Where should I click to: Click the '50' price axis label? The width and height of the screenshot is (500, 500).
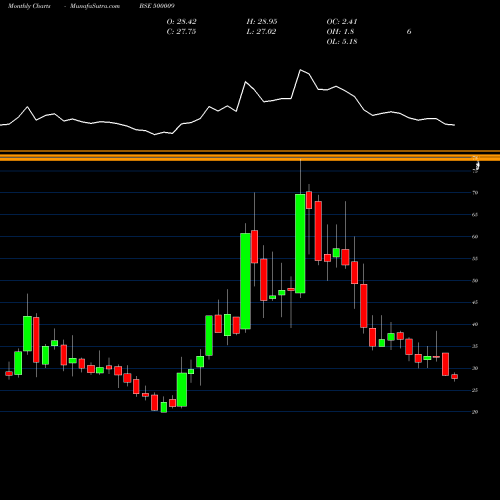[x=475, y=281]
